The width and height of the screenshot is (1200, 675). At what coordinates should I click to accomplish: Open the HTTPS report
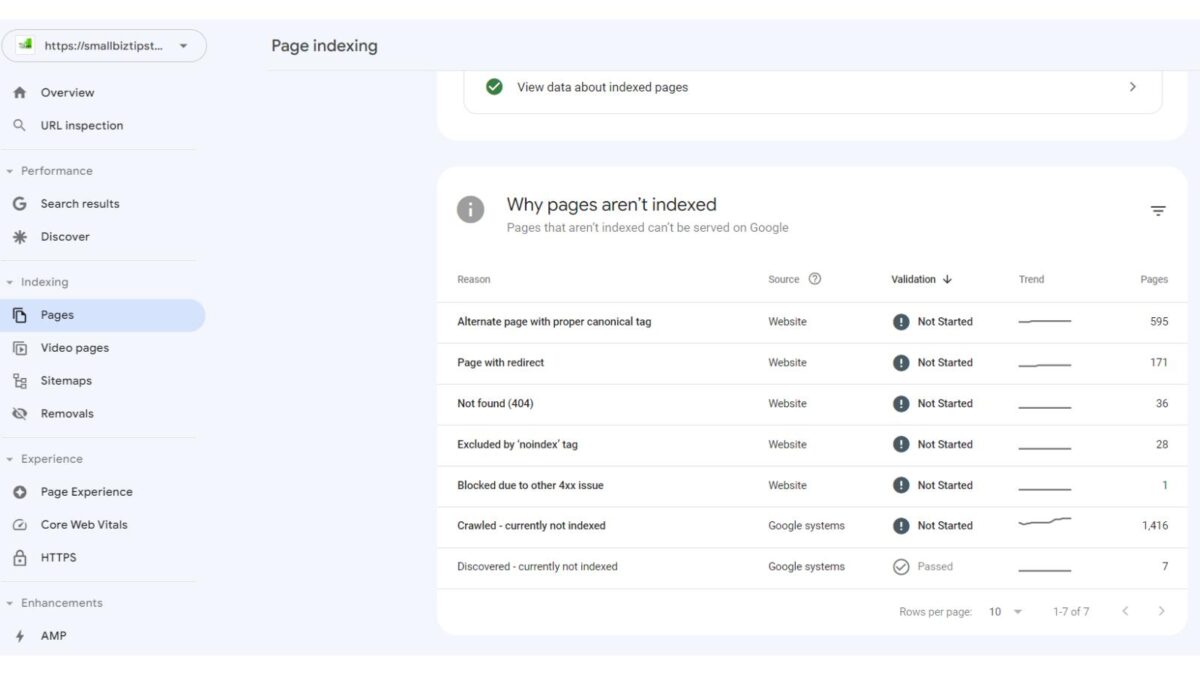tap(58, 558)
